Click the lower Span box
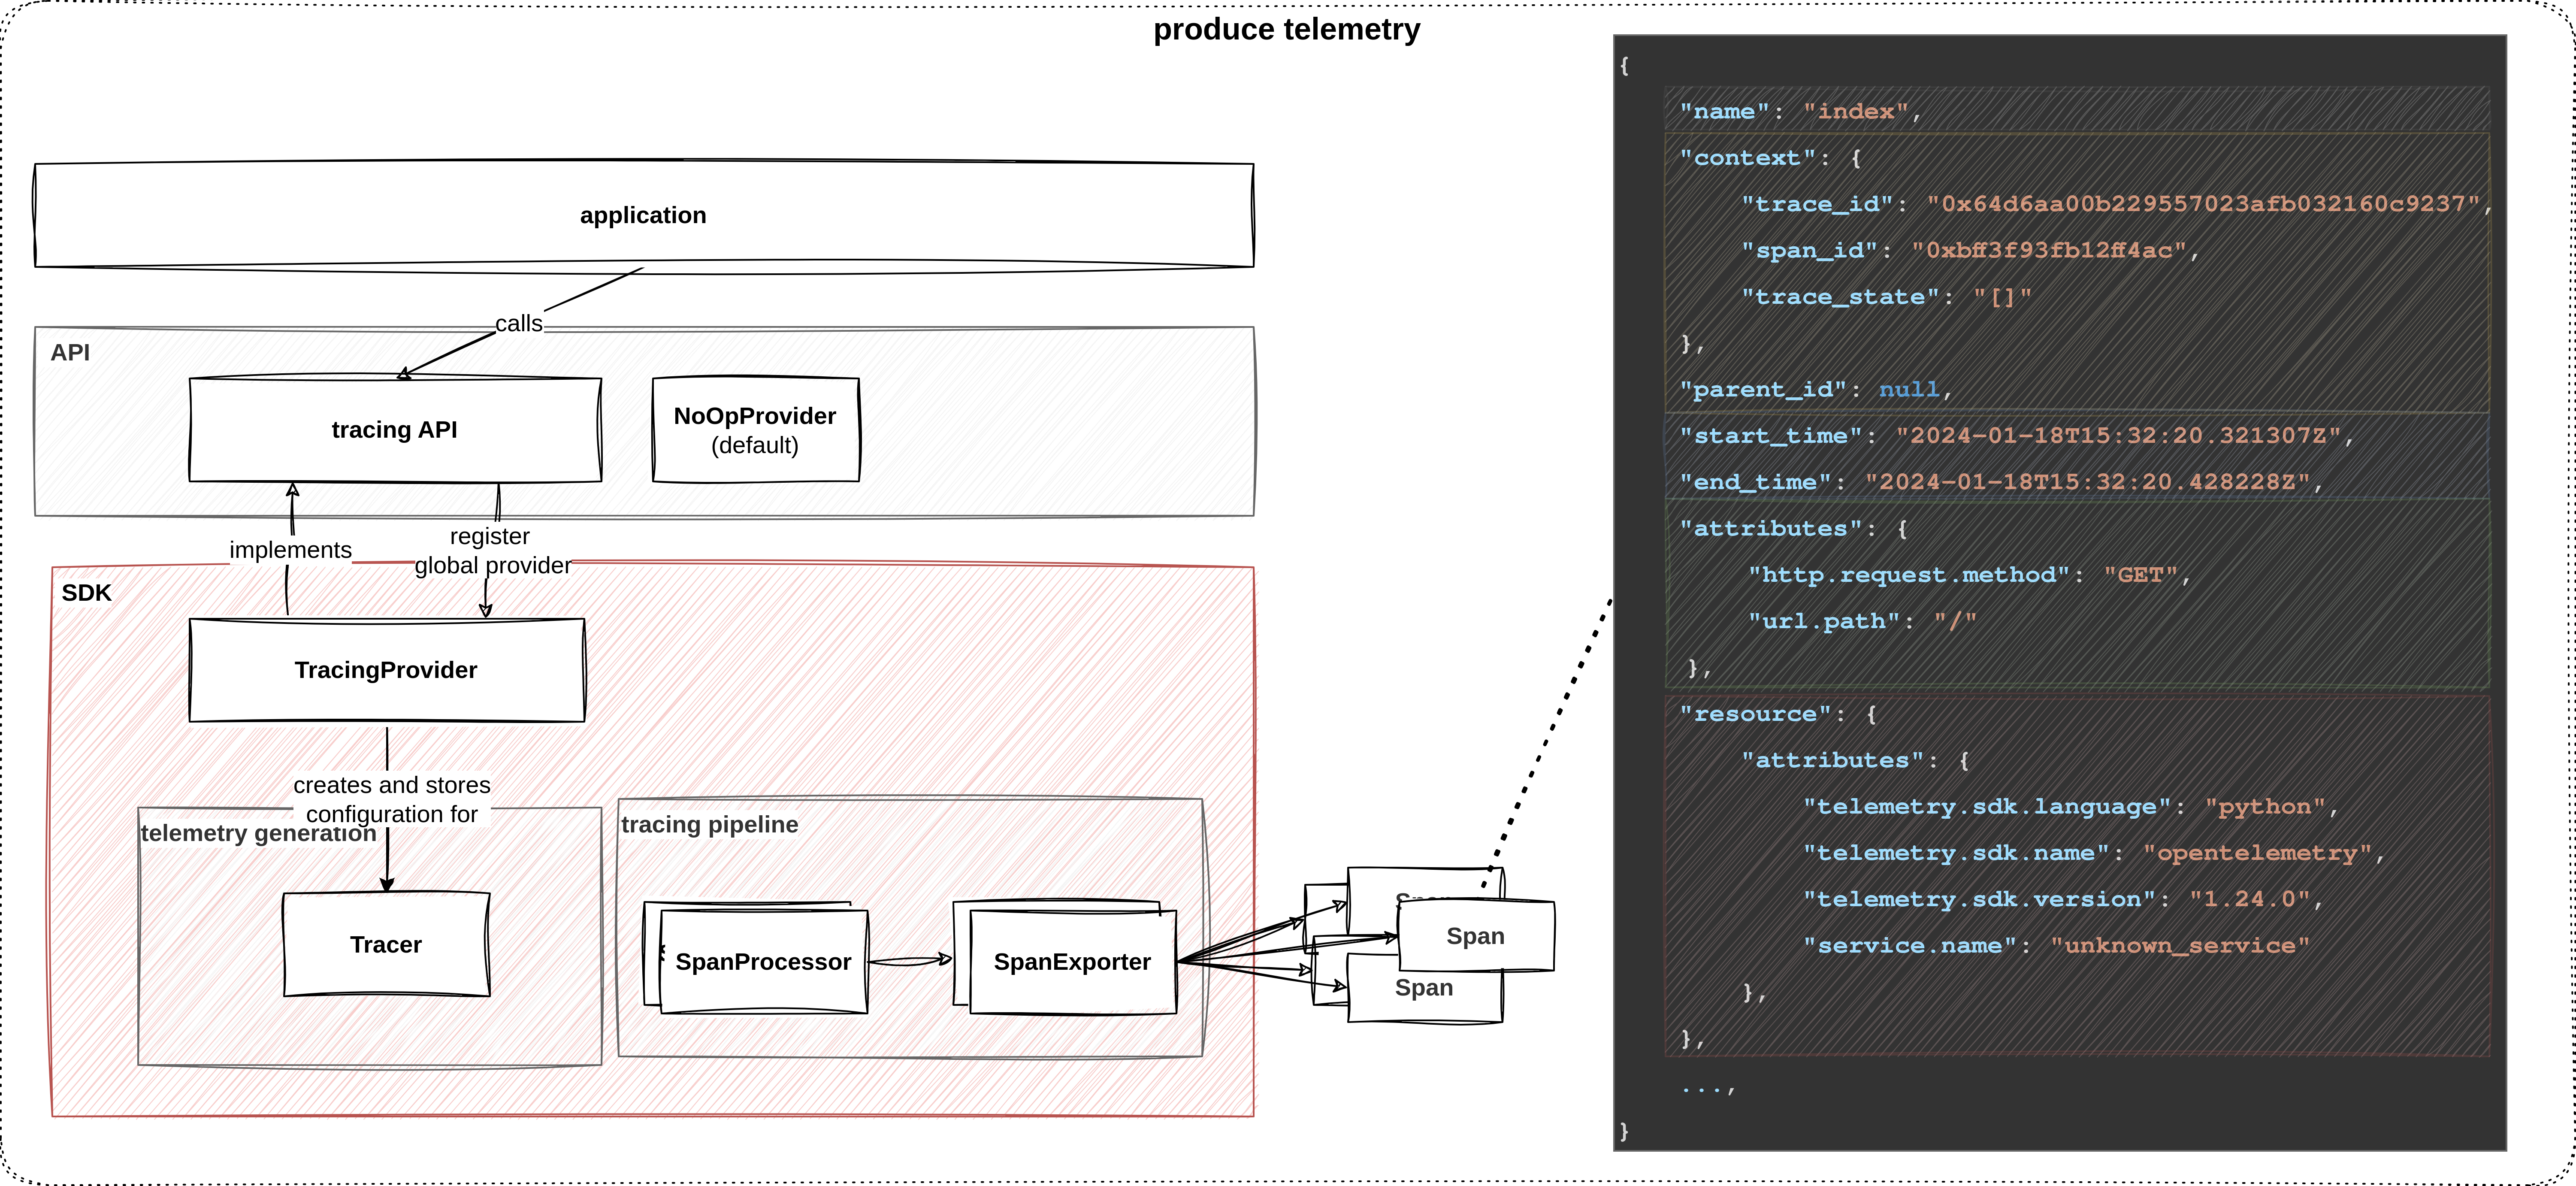 click(x=1424, y=988)
